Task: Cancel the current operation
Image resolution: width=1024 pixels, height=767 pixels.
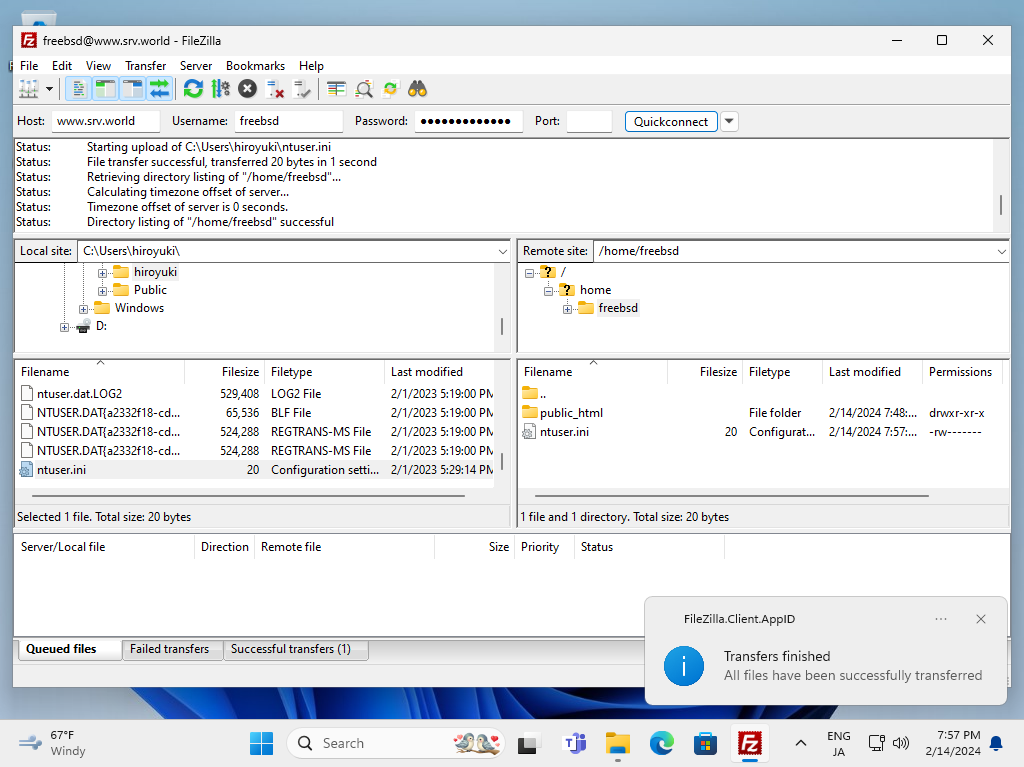Action: click(248, 89)
